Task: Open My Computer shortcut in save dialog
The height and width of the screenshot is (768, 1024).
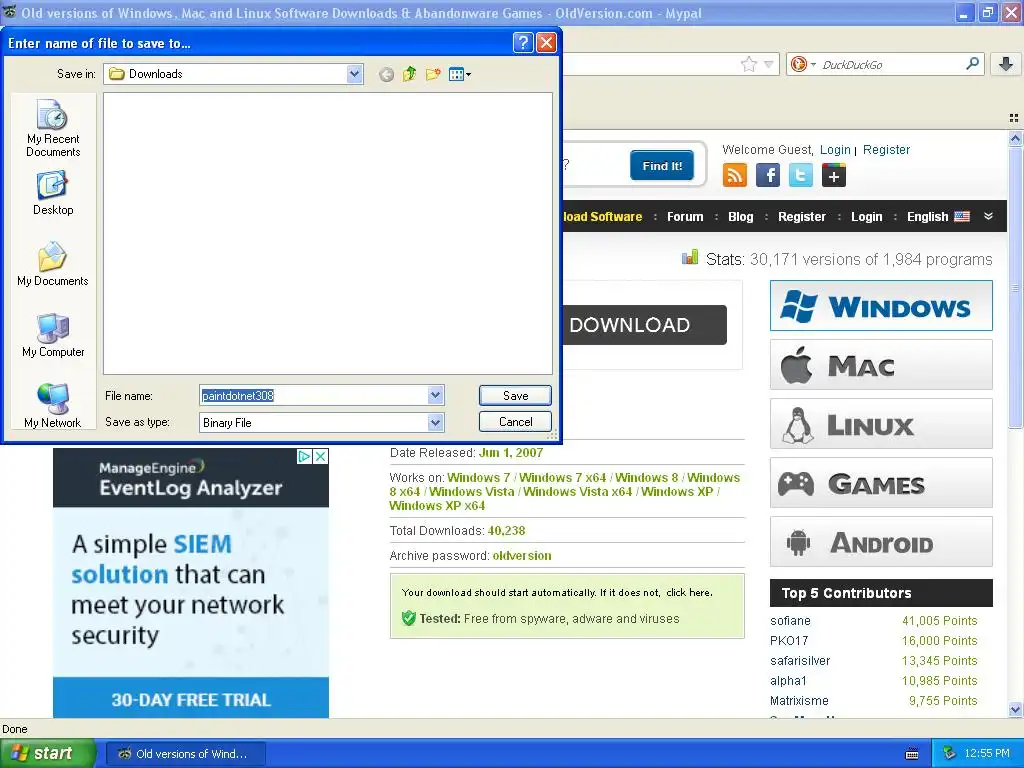Action: [53, 335]
